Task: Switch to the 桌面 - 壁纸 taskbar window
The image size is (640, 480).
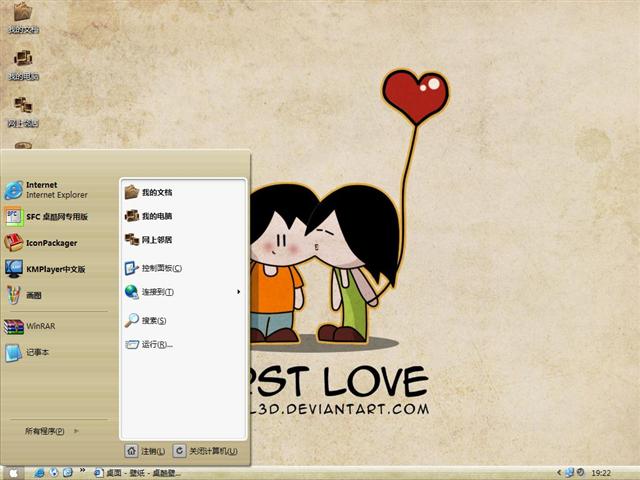Action: point(138,473)
